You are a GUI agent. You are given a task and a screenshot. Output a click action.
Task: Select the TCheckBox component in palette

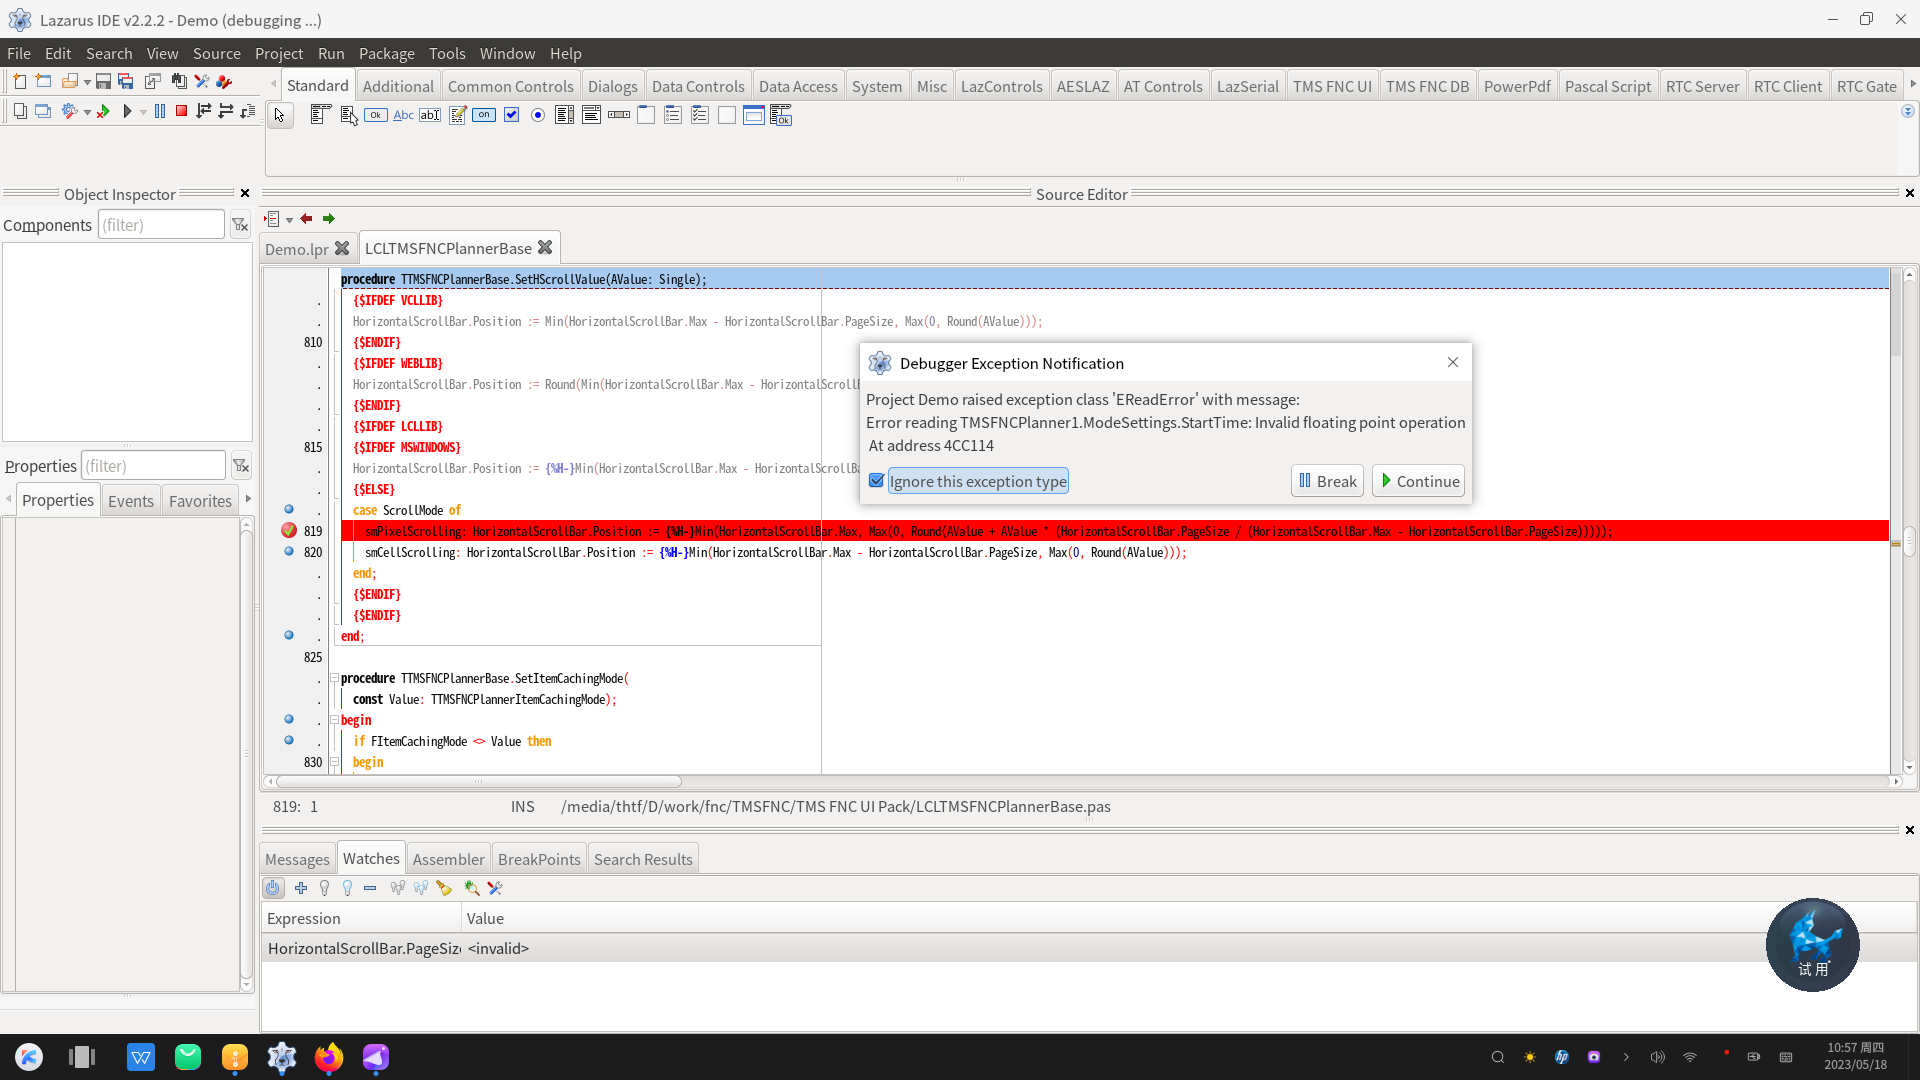[x=511, y=115]
